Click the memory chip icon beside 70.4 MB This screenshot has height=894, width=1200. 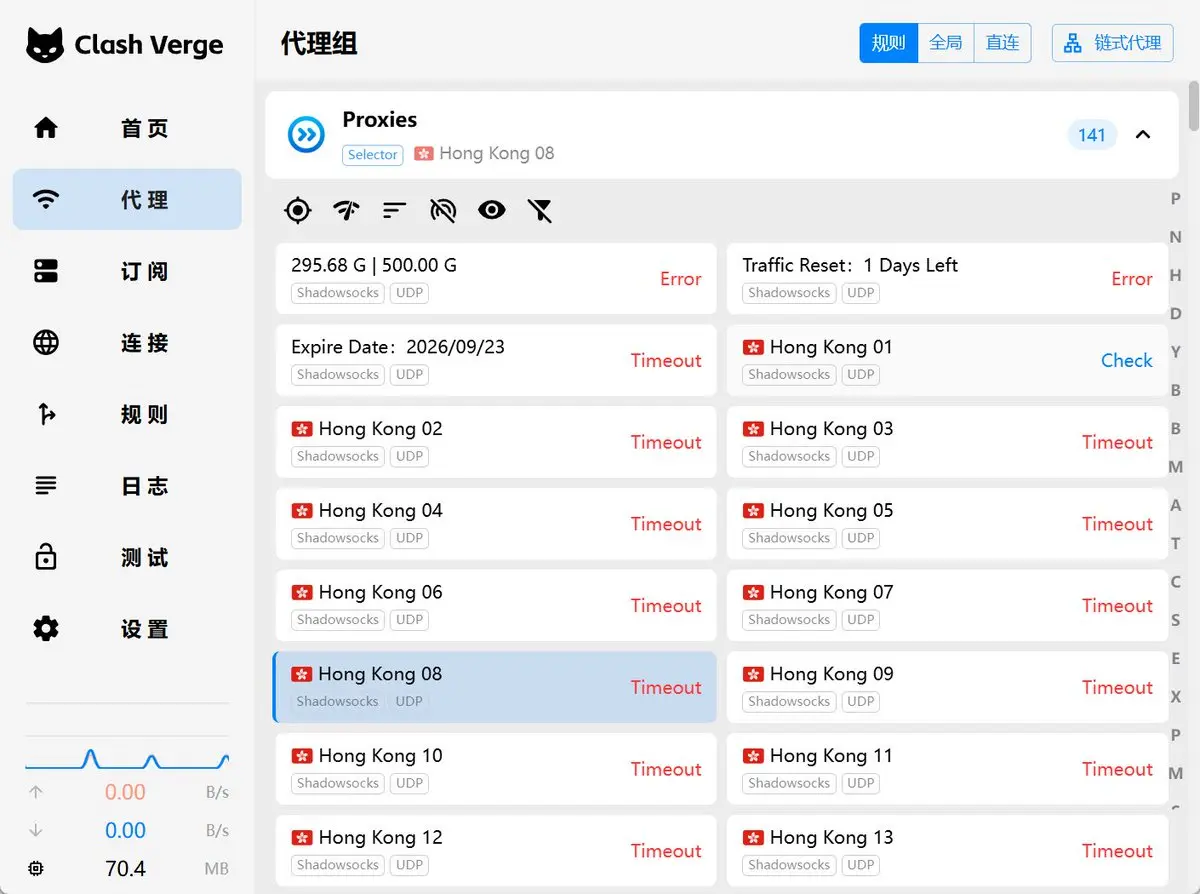click(x=36, y=868)
